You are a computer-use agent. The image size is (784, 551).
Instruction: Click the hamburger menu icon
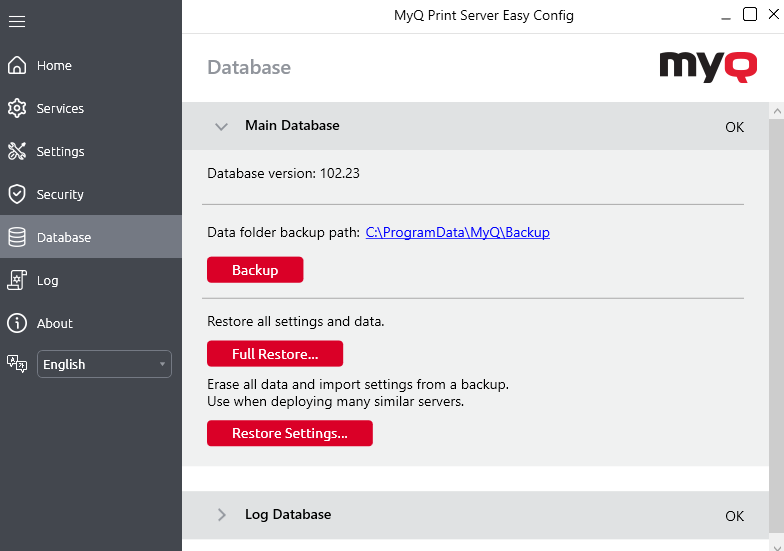click(x=17, y=21)
